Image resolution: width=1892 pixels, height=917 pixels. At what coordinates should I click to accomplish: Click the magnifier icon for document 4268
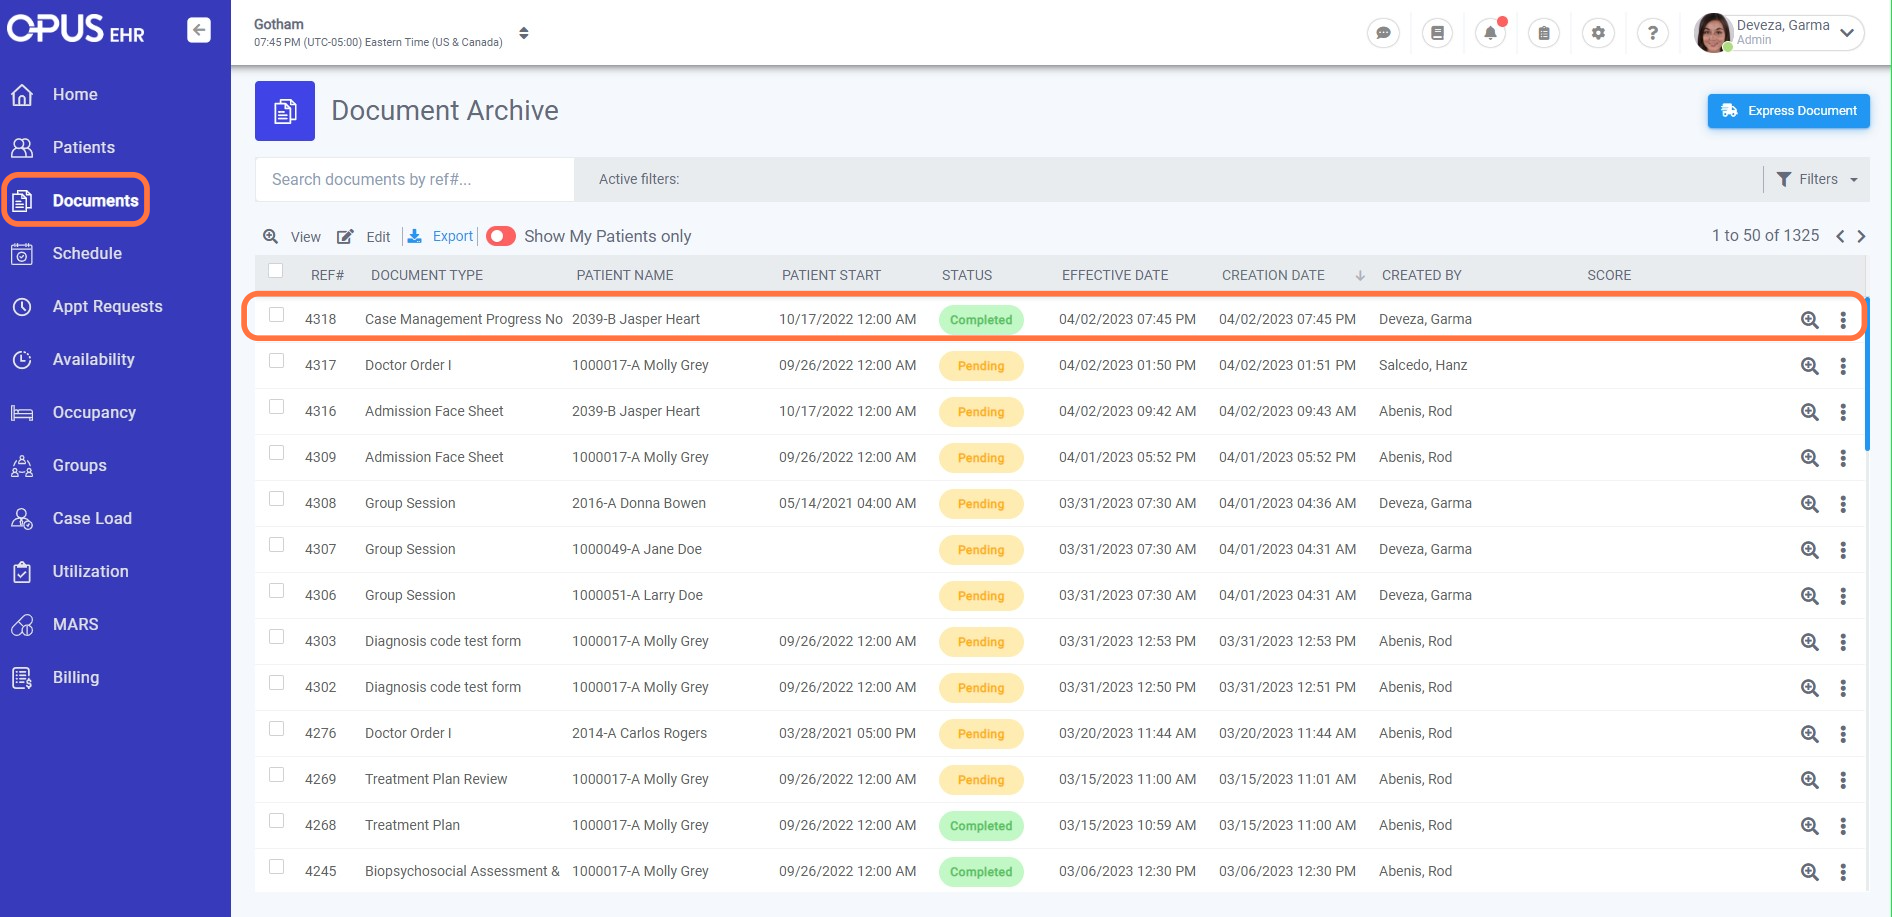1809,826
